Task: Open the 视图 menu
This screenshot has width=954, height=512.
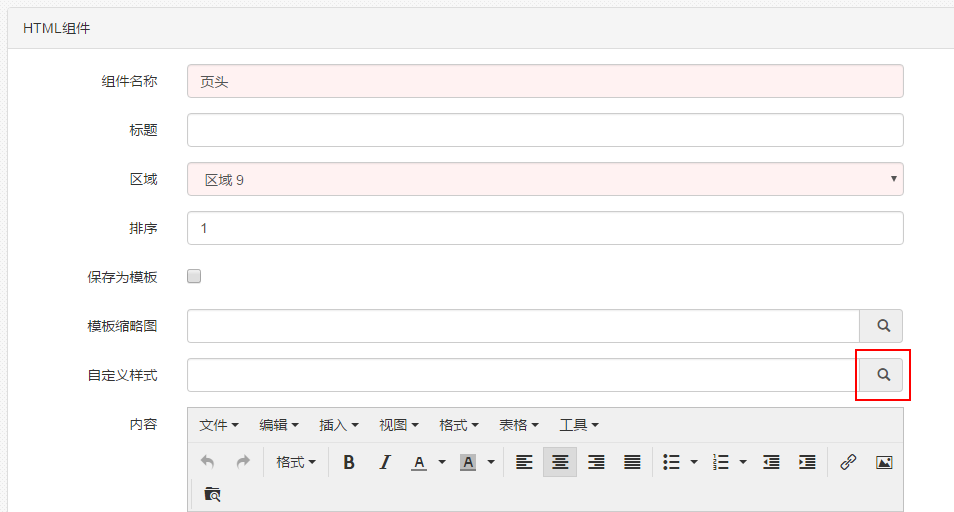Action: (x=399, y=425)
